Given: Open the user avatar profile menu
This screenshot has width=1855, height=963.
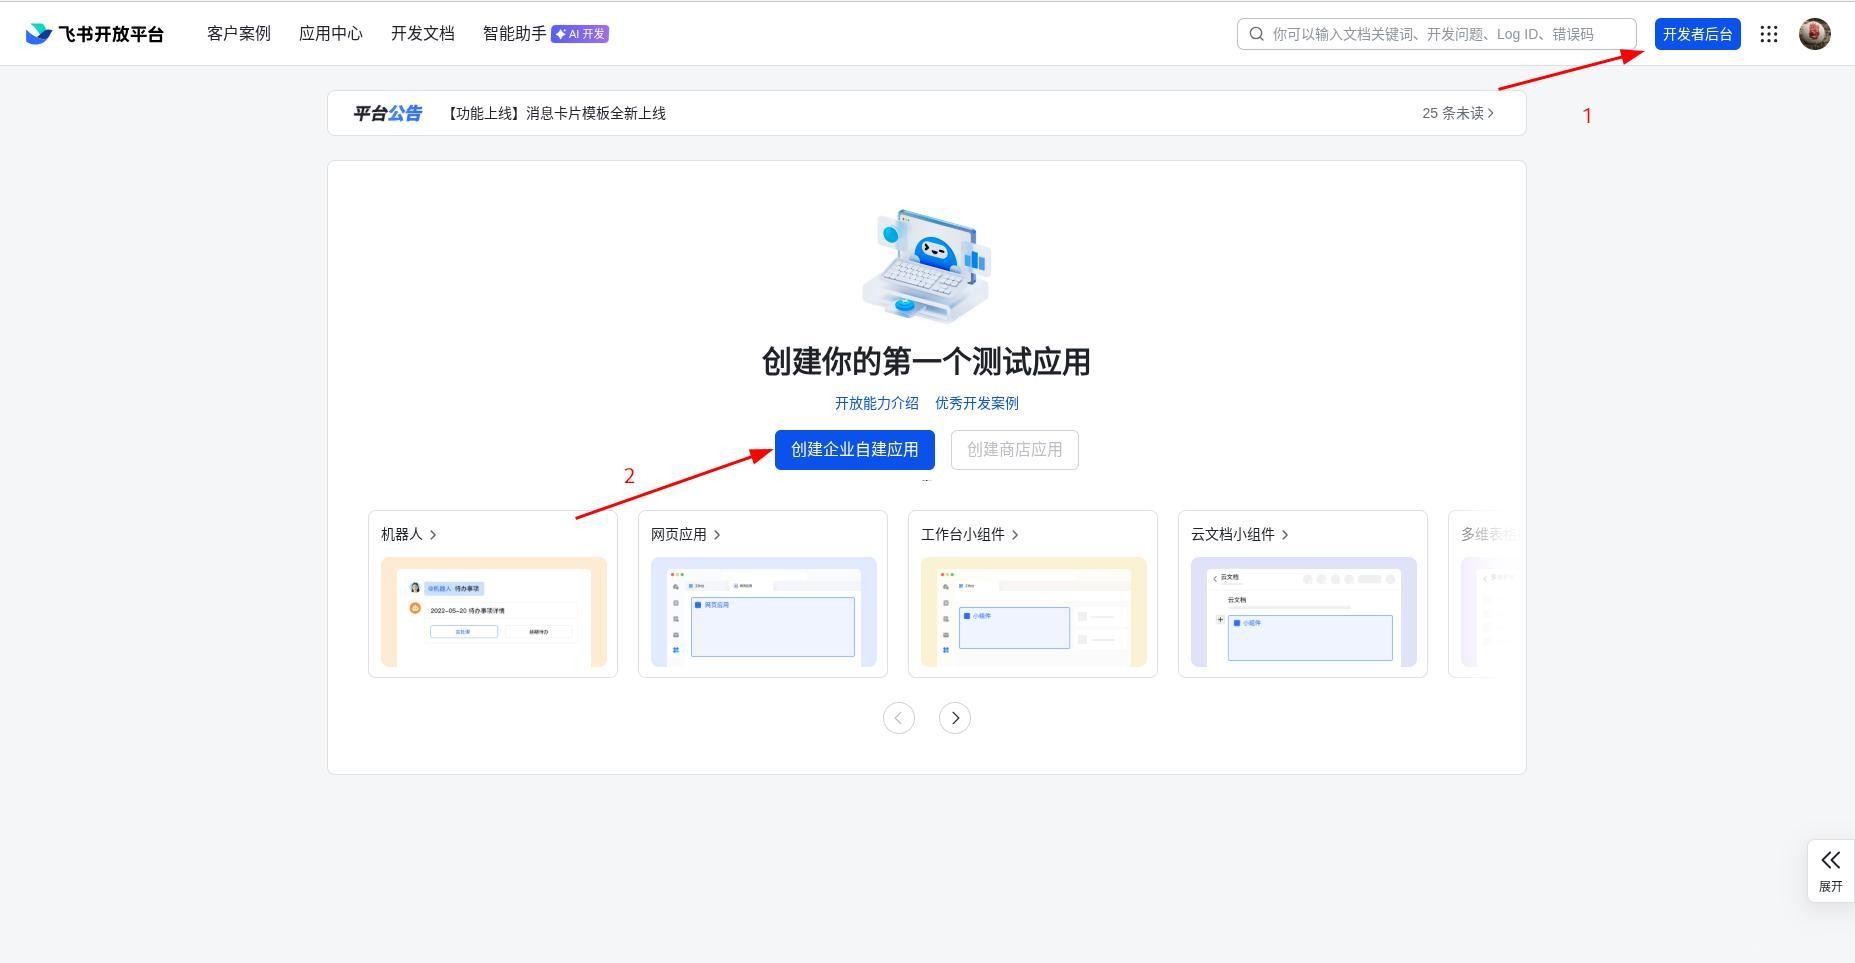Looking at the screenshot, I should coord(1814,34).
